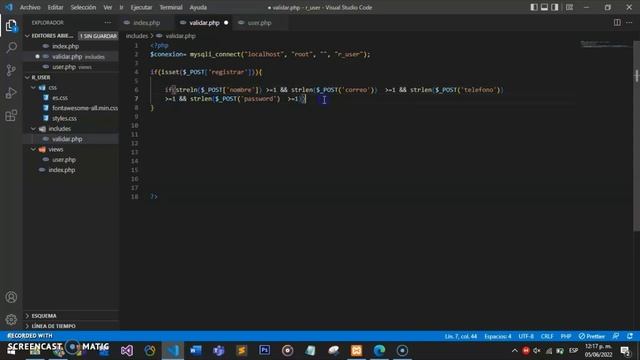Click validar.php in the breadcrumb
The width and height of the screenshot is (640, 360).
[180, 36]
